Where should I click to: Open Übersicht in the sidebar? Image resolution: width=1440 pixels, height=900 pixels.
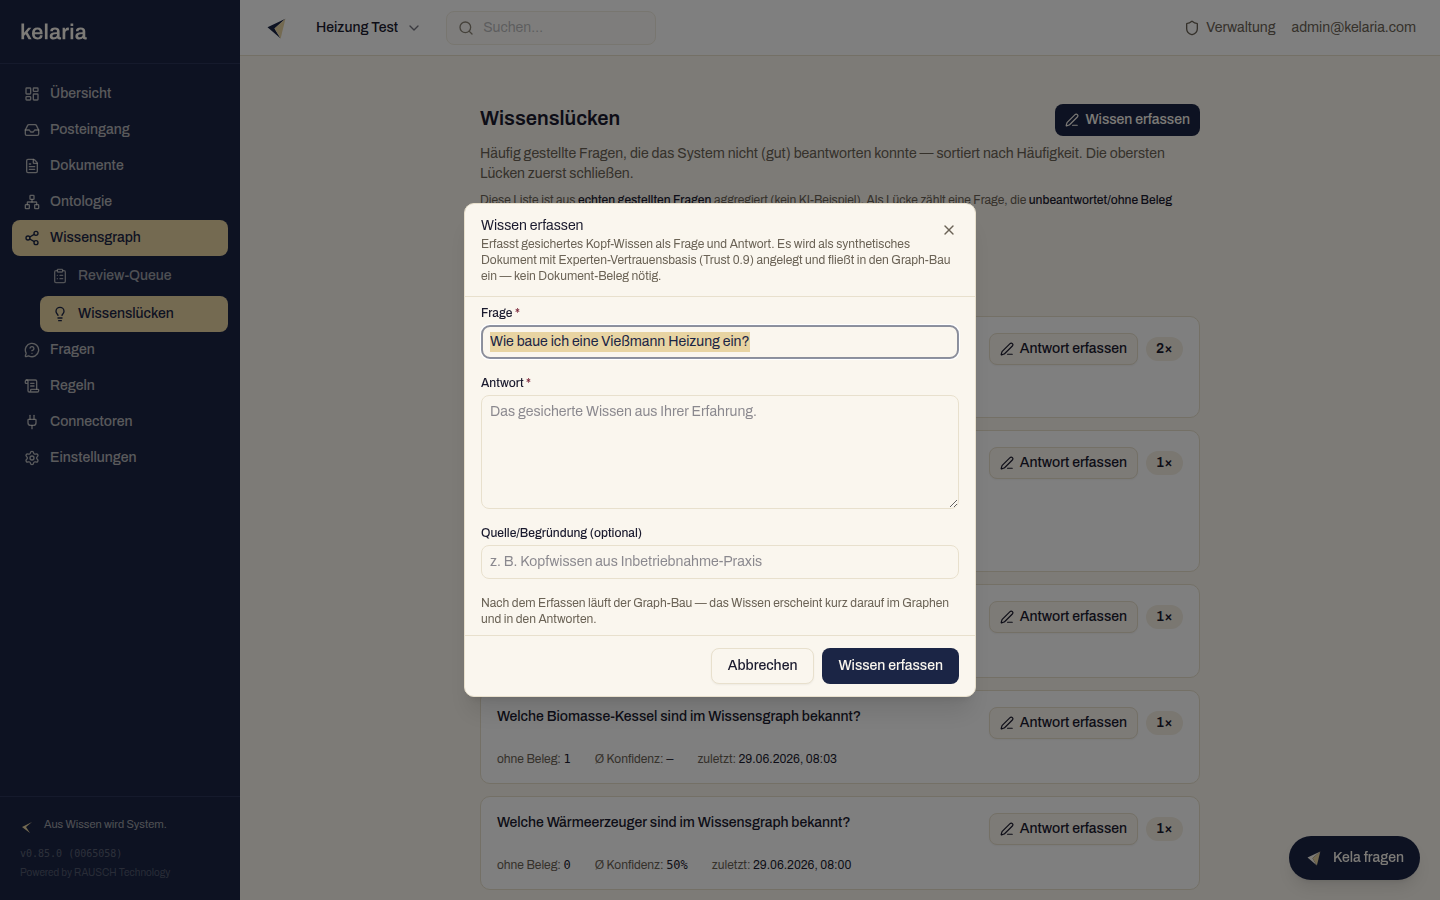click(x=120, y=93)
